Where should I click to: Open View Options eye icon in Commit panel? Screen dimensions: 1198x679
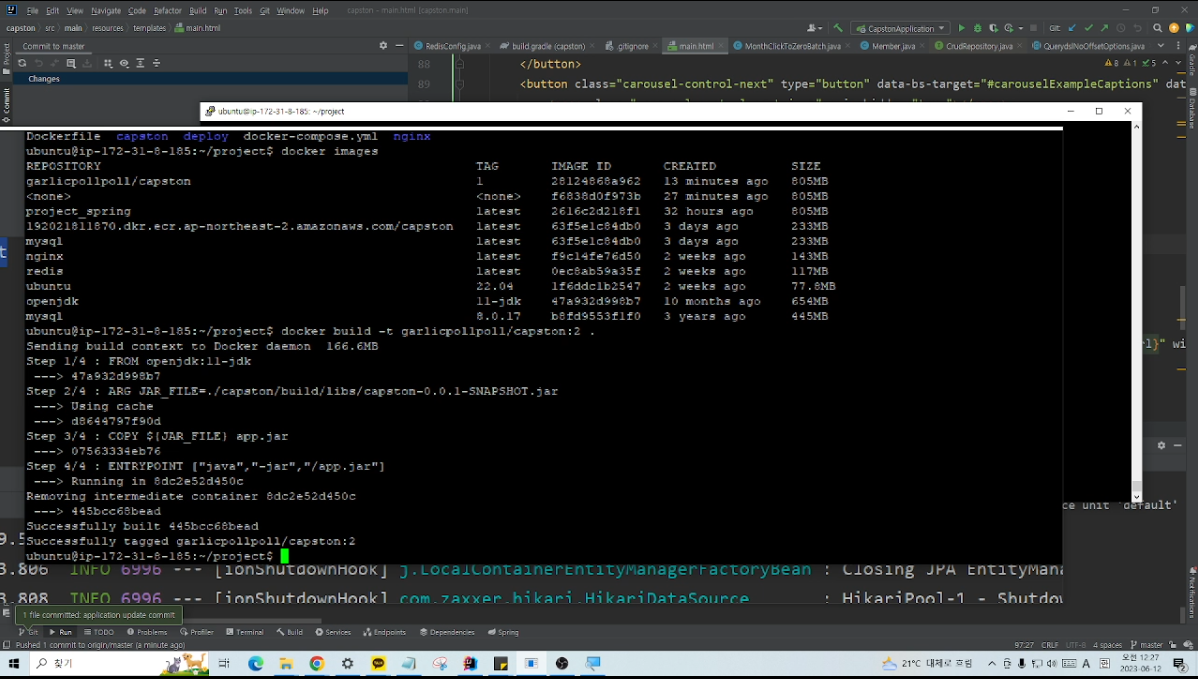[124, 63]
